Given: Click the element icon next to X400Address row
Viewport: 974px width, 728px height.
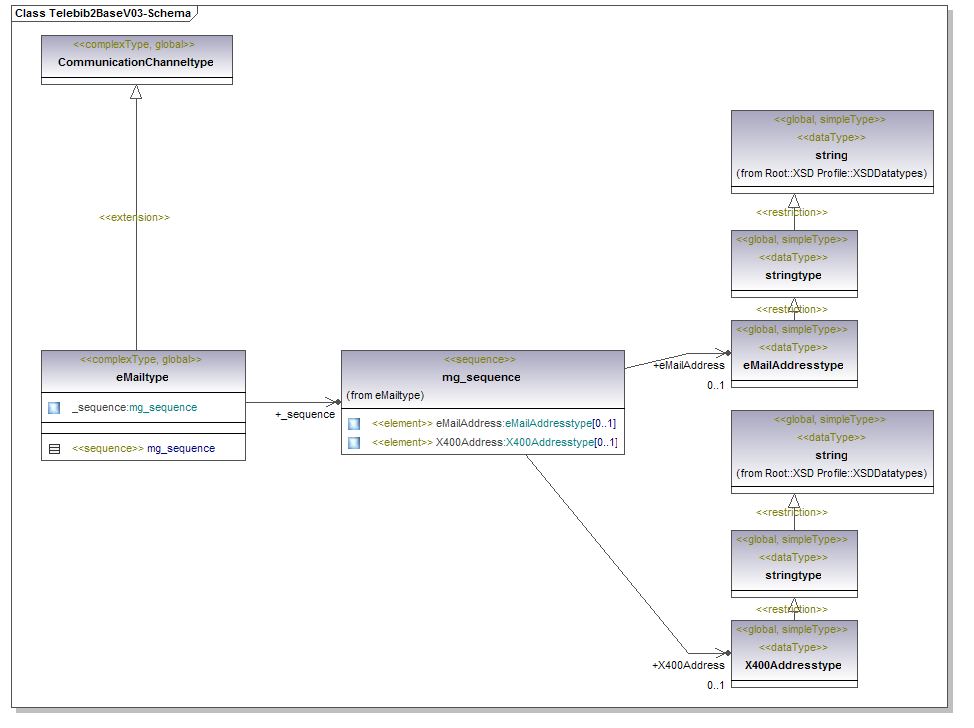Looking at the screenshot, I should click(x=354, y=442).
